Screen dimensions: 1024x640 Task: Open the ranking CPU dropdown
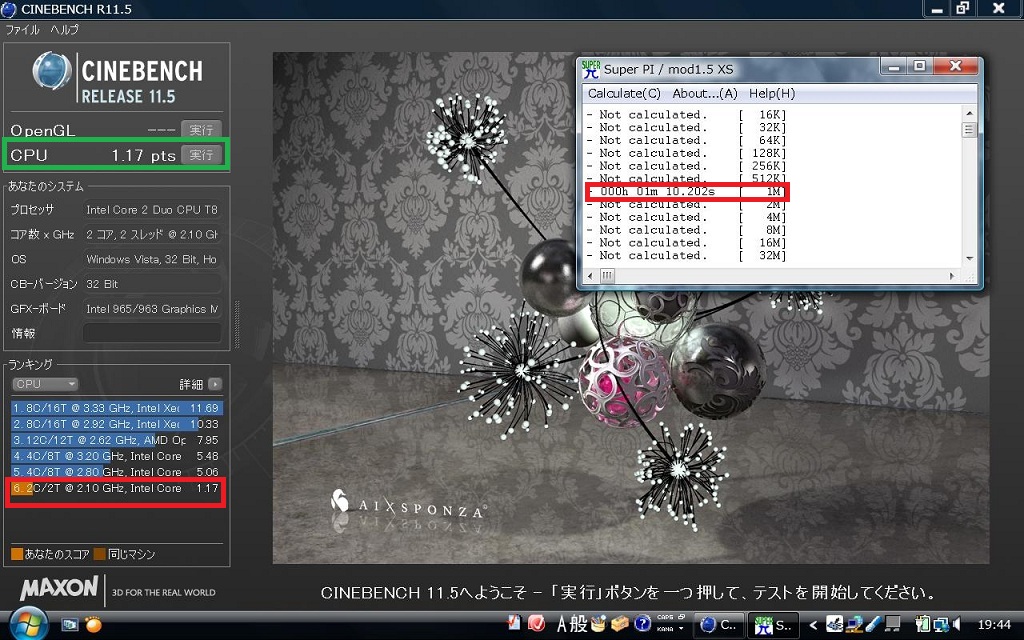click(45, 384)
